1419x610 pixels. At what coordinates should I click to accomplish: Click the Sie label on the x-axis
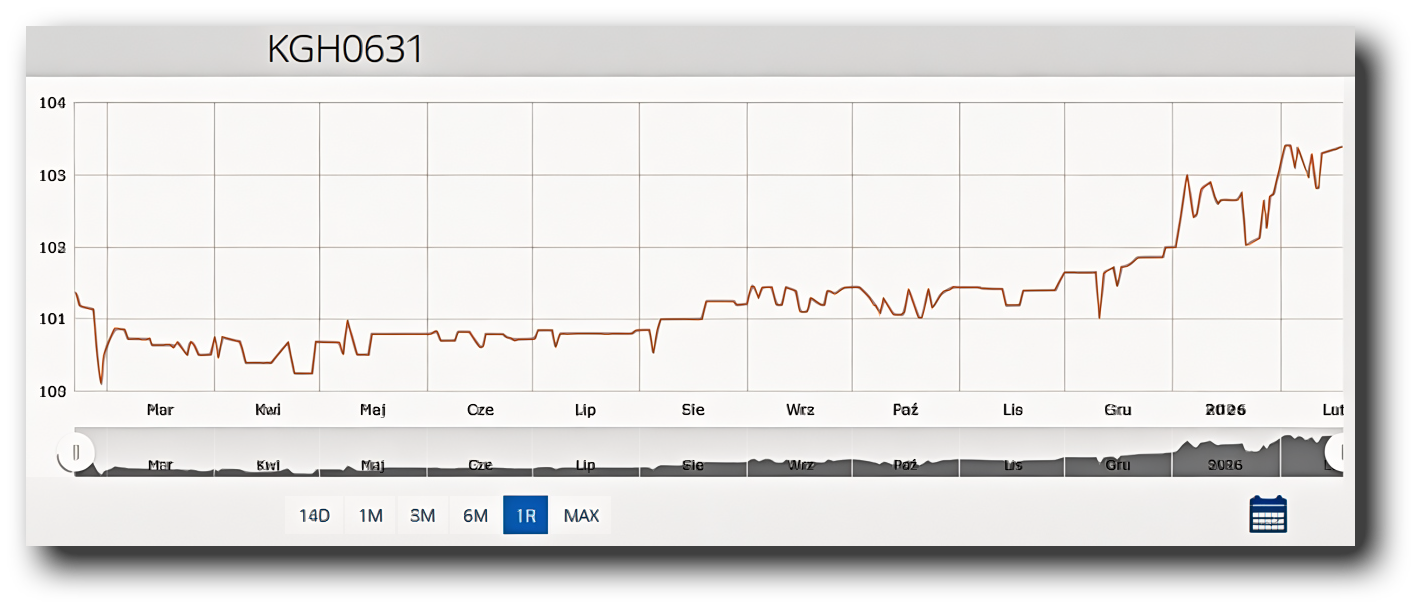[x=693, y=410]
